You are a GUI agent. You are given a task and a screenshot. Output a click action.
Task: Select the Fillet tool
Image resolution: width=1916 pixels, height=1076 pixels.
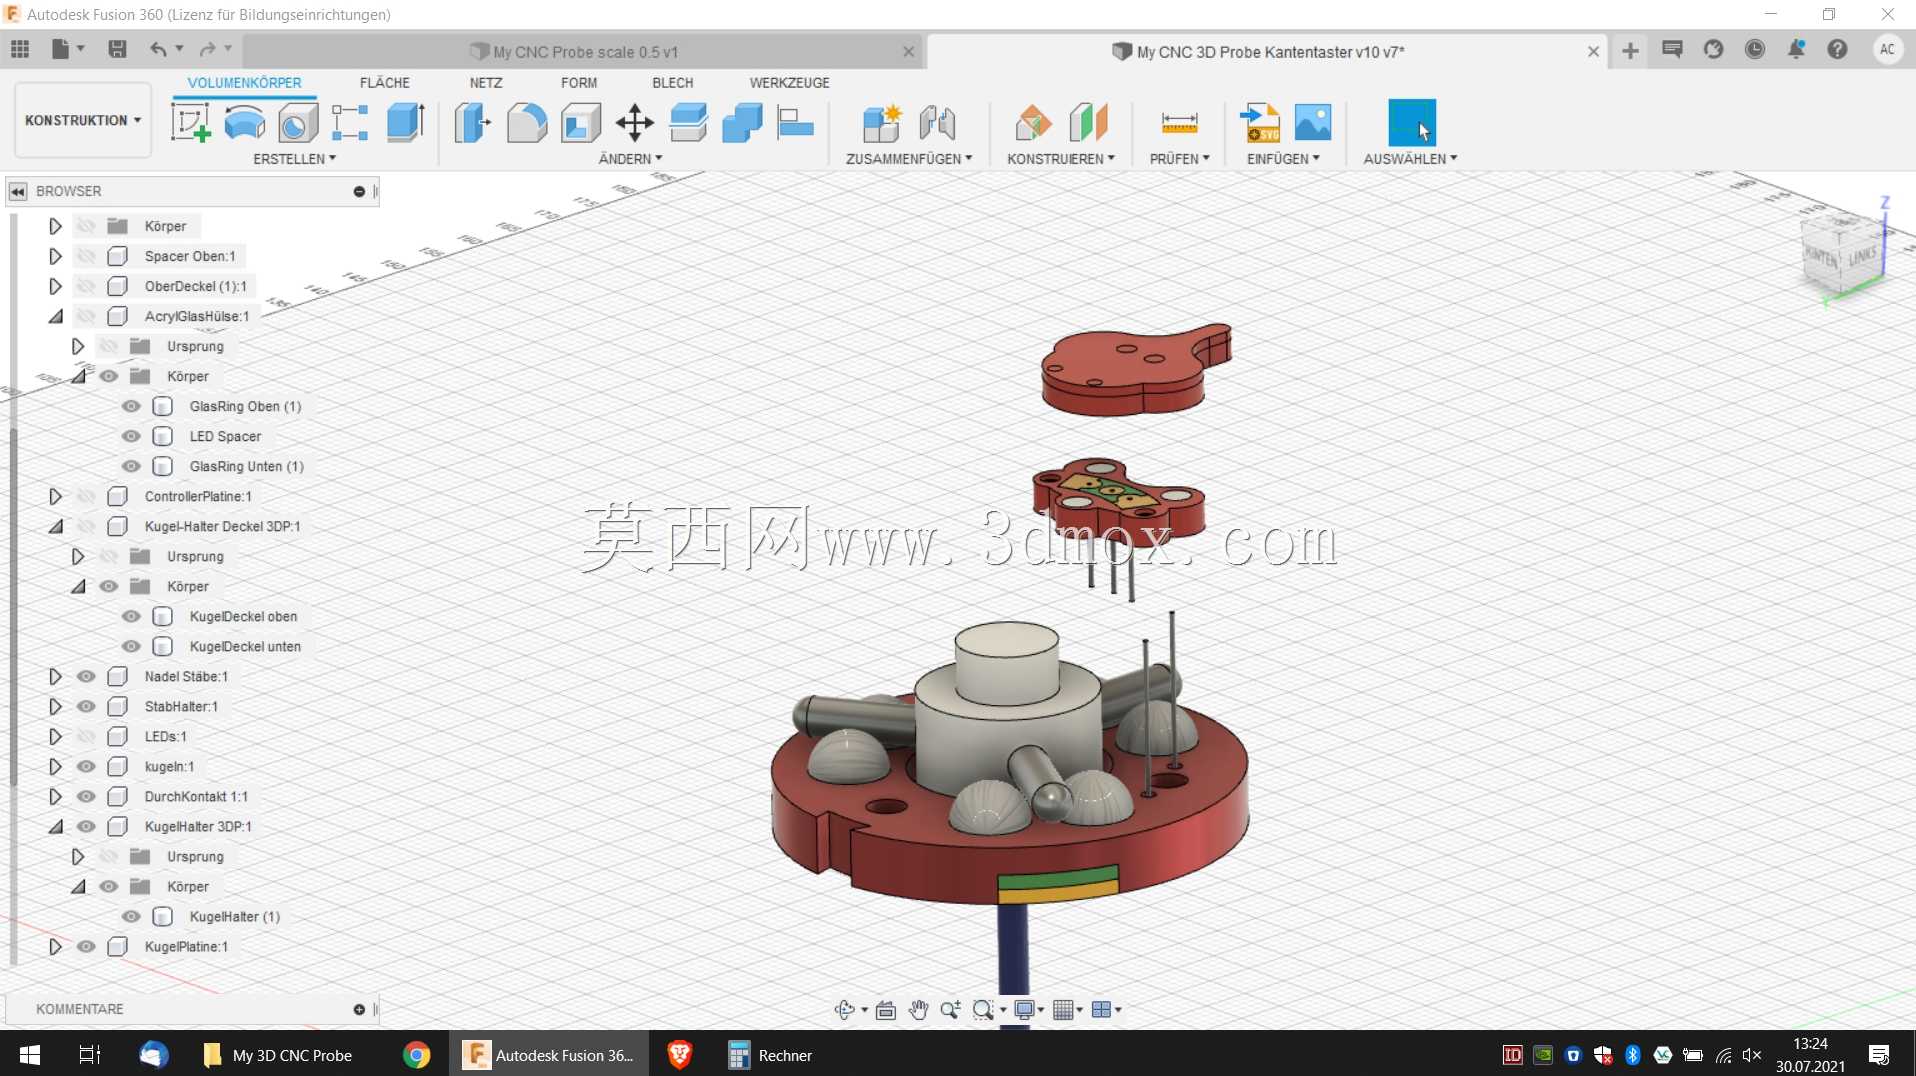click(x=527, y=122)
